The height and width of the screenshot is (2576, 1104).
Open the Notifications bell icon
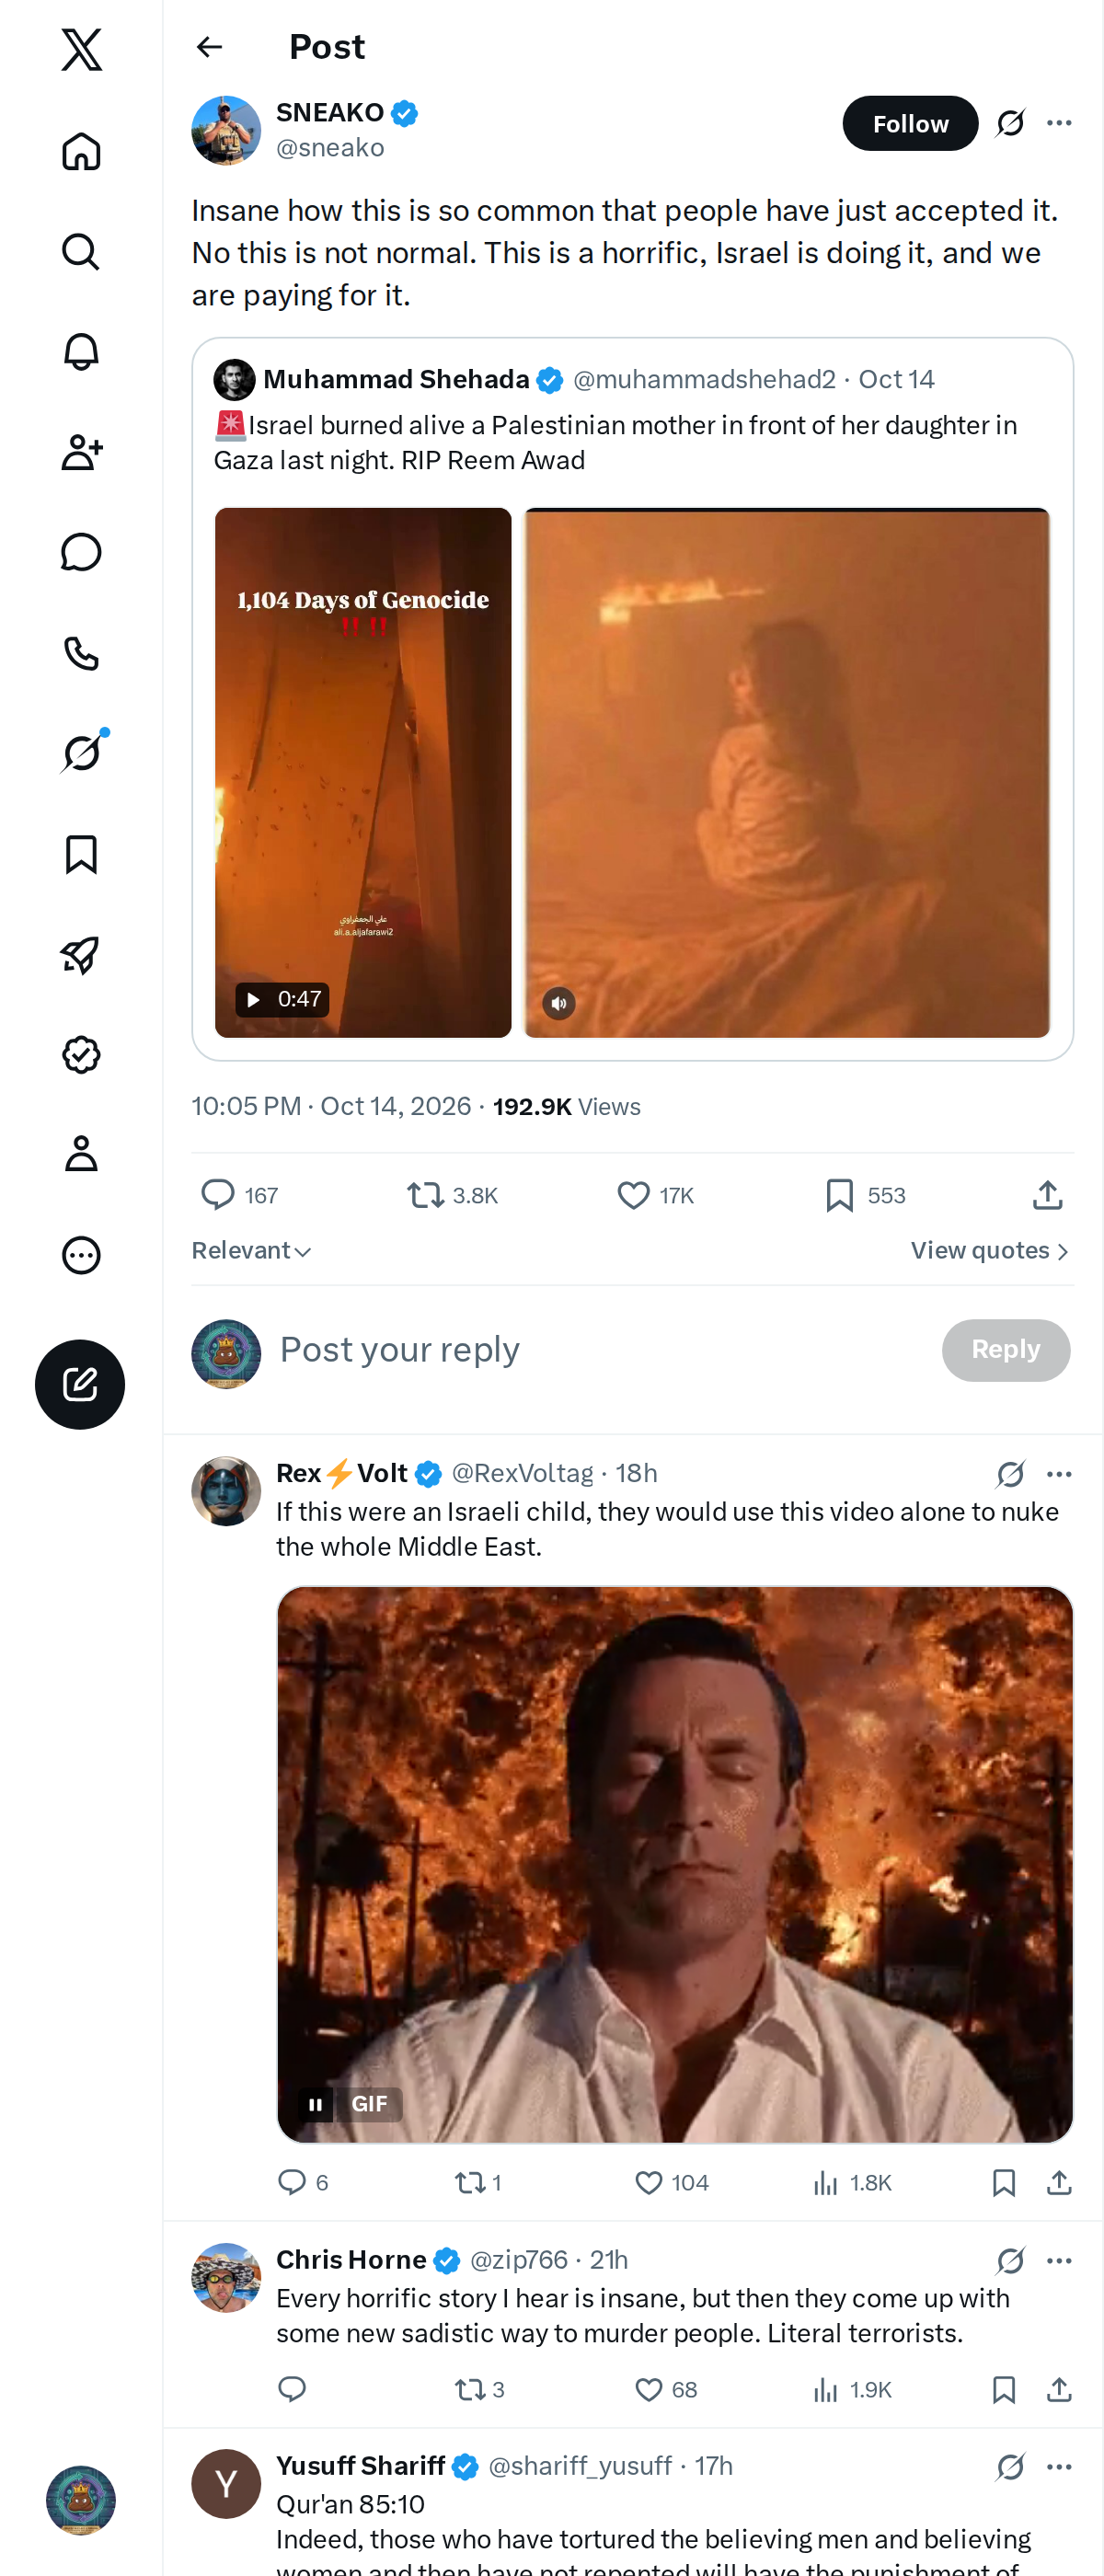click(x=81, y=352)
